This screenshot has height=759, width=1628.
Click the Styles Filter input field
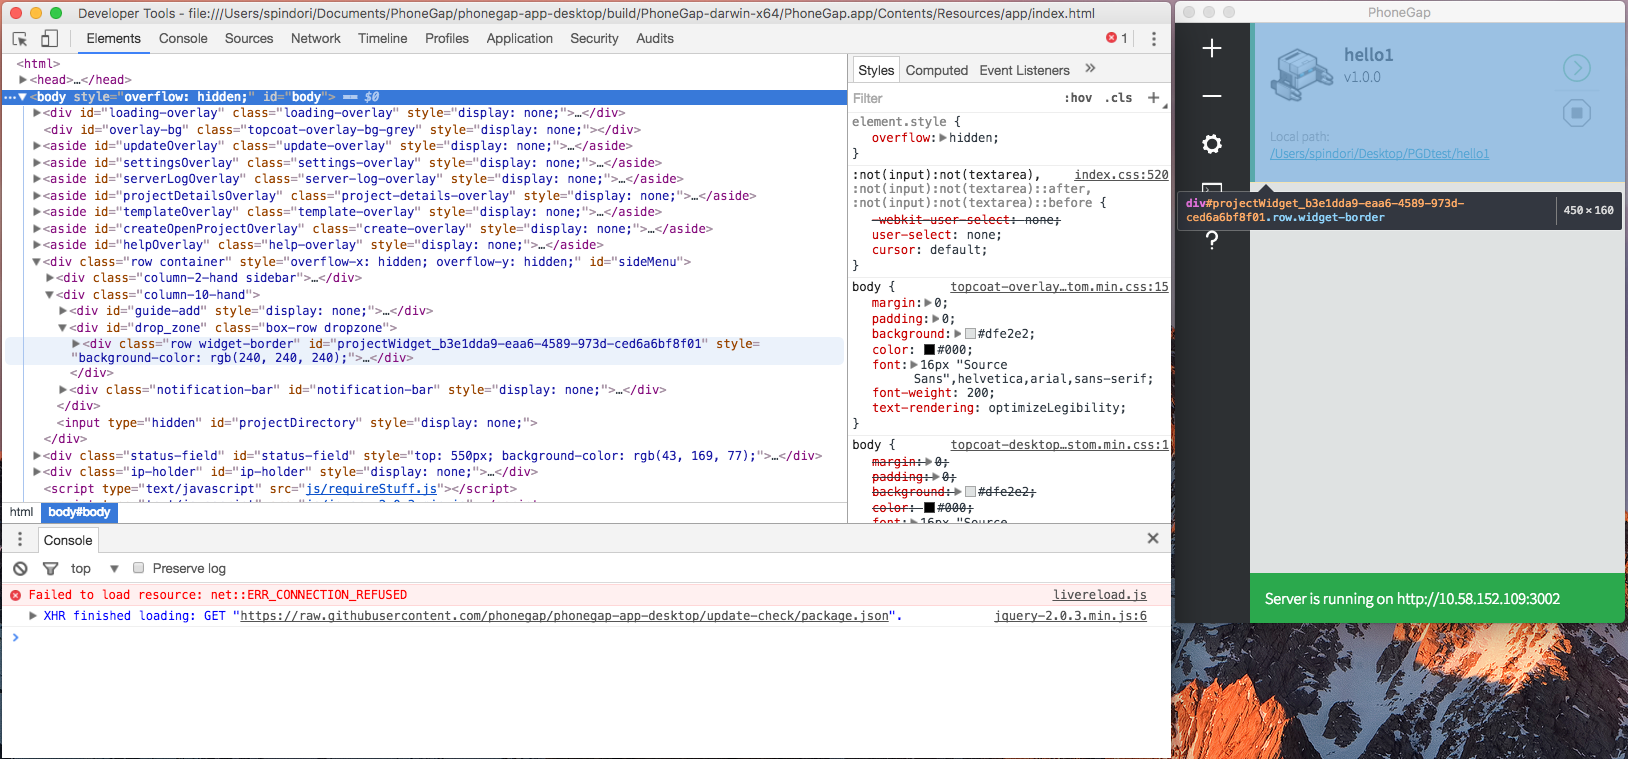950,98
